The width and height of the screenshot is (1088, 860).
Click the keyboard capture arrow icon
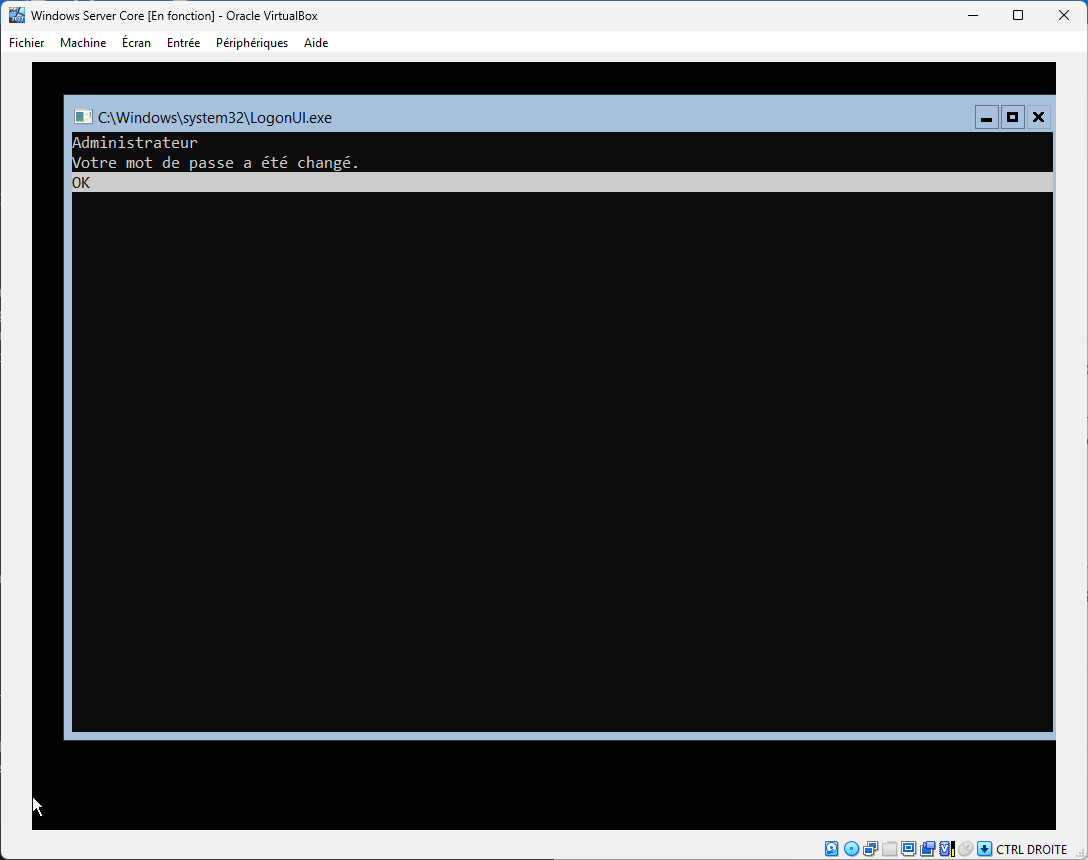[984, 848]
